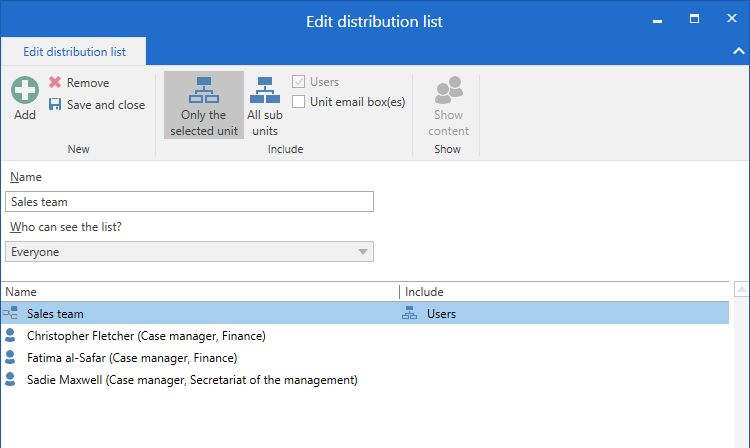Click the Include column header
This screenshot has width=750, height=448.
tap(560, 291)
